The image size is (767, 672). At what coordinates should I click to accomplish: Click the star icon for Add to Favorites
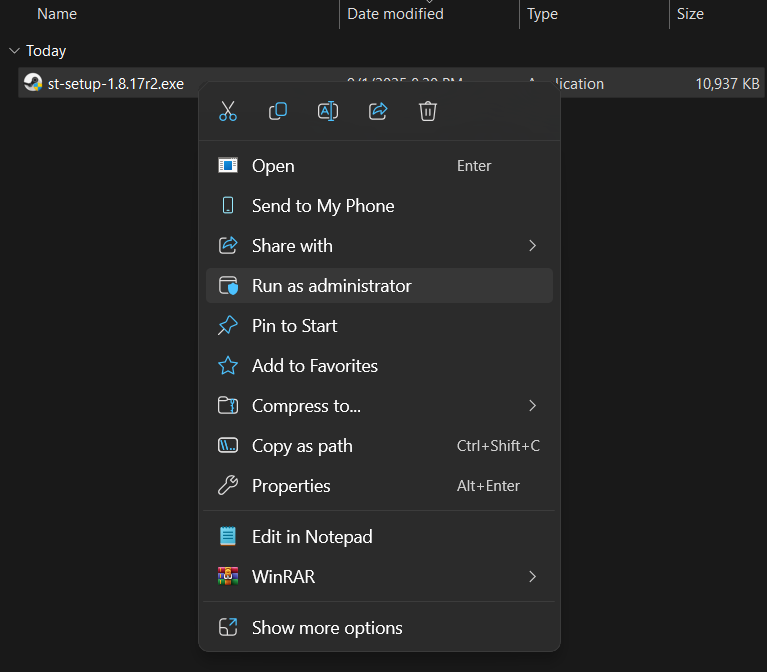tap(228, 365)
